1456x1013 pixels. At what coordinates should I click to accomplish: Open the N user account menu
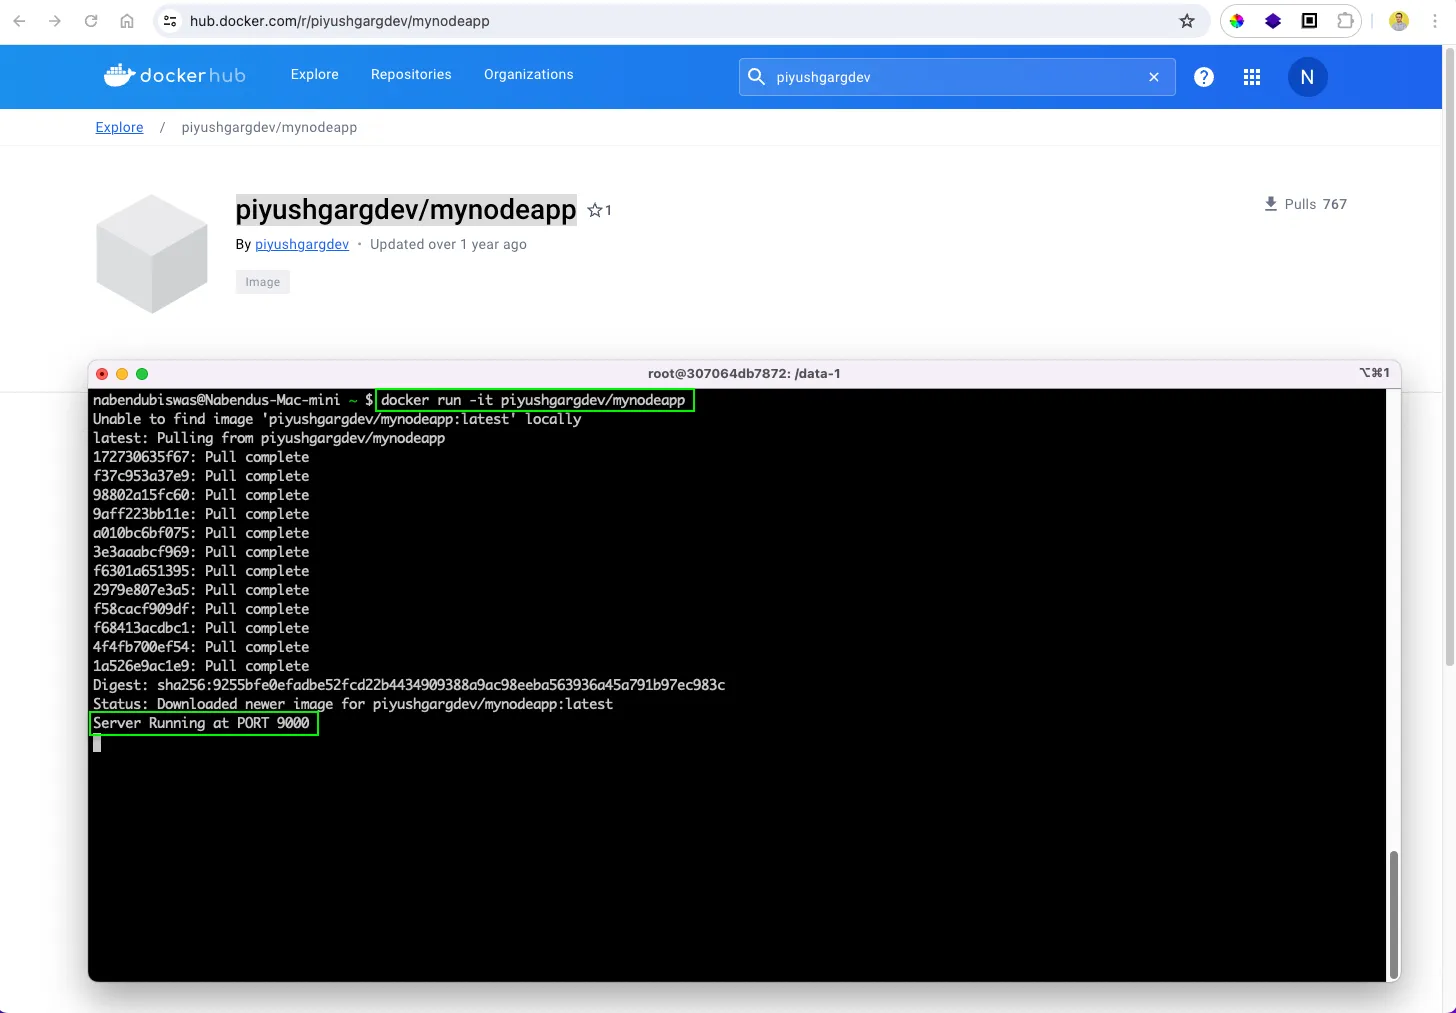click(1307, 77)
